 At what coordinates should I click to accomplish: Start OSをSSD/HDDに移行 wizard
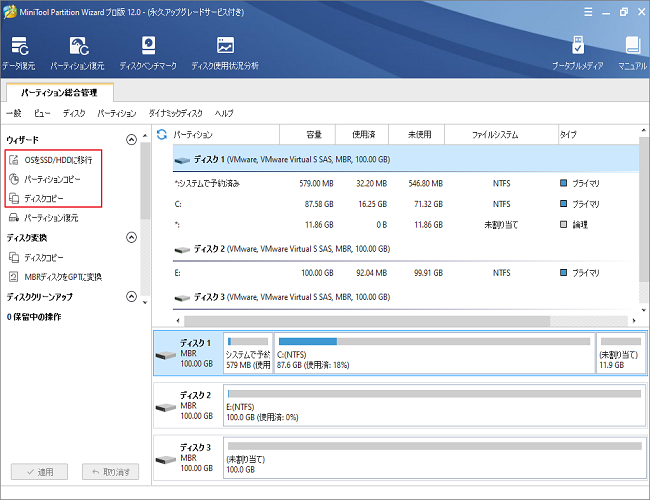pyautogui.click(x=51, y=160)
